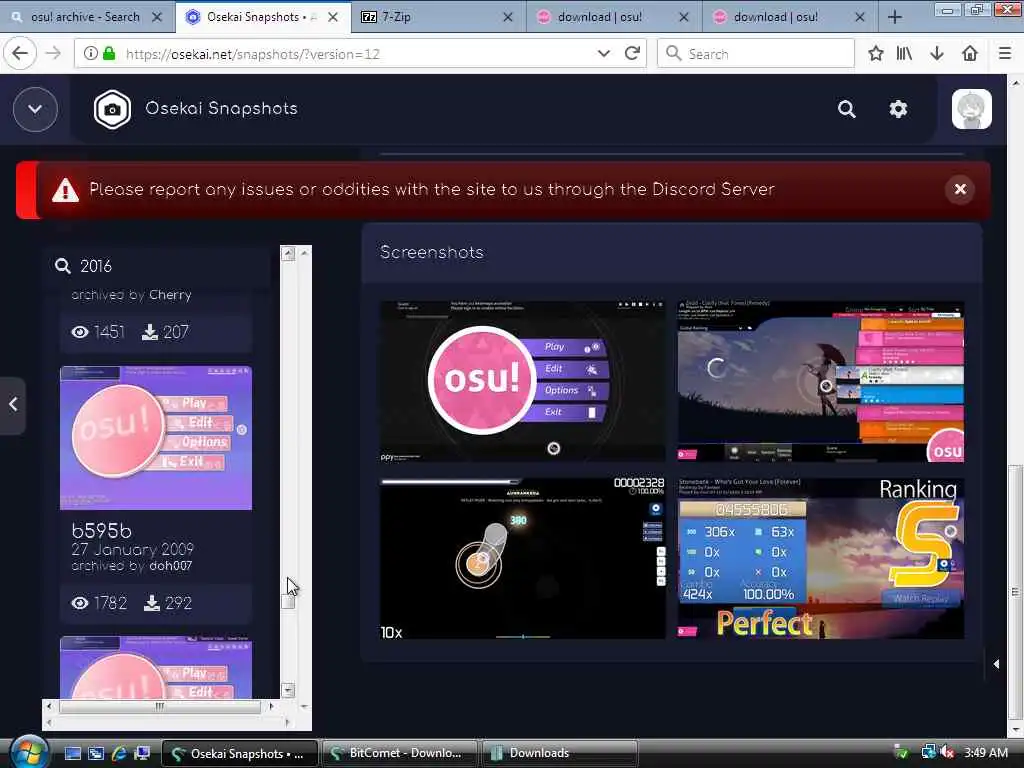This screenshot has height=768, width=1024.
Task: Click the muted volume tray icon
Action: (x=946, y=753)
